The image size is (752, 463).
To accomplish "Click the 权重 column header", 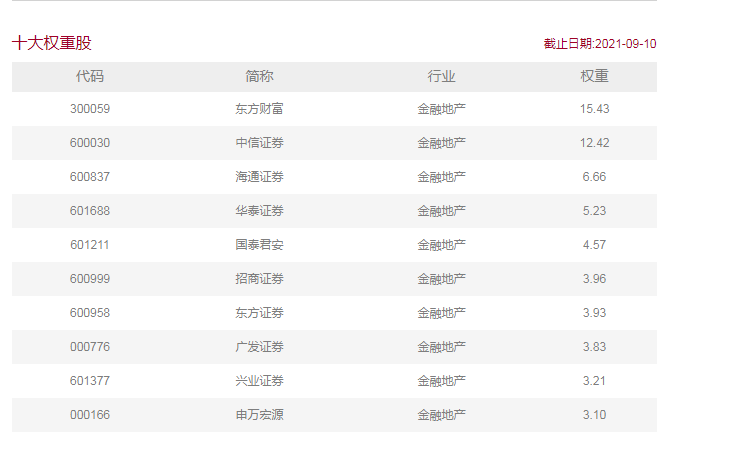I will point(594,76).
